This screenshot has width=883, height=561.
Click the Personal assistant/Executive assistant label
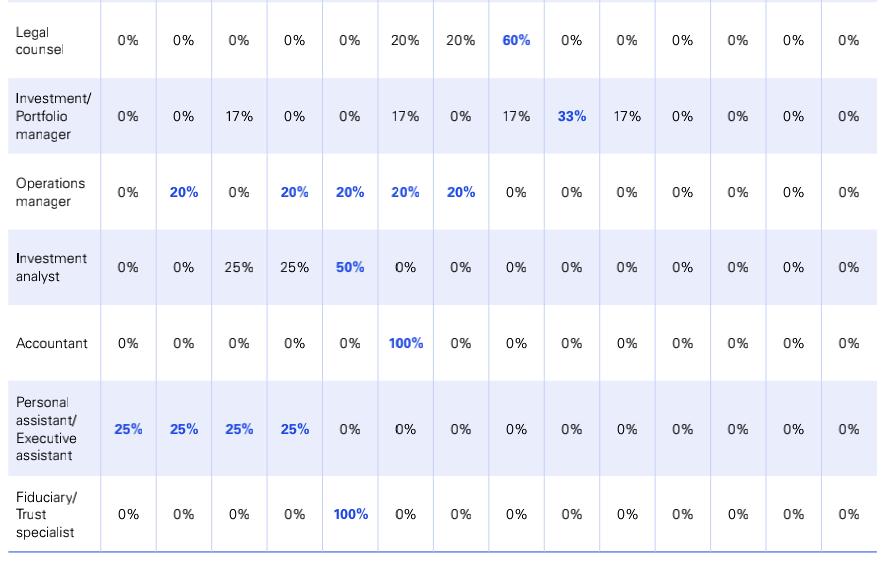pyautogui.click(x=46, y=429)
